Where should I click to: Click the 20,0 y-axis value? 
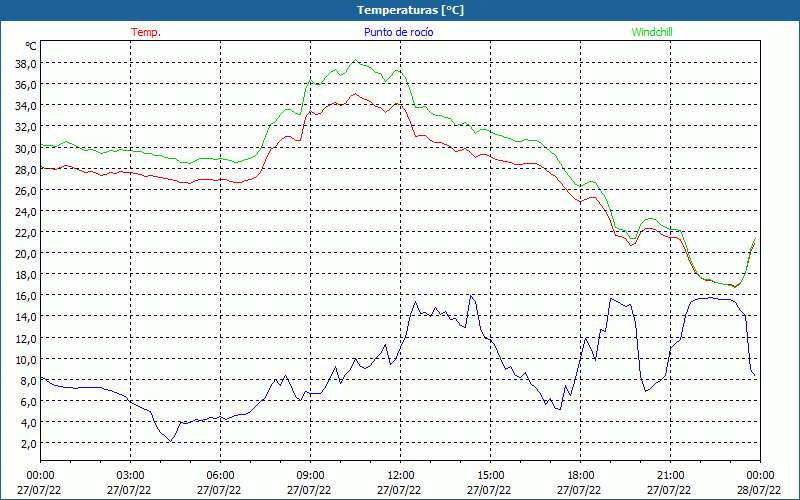[x=27, y=254]
